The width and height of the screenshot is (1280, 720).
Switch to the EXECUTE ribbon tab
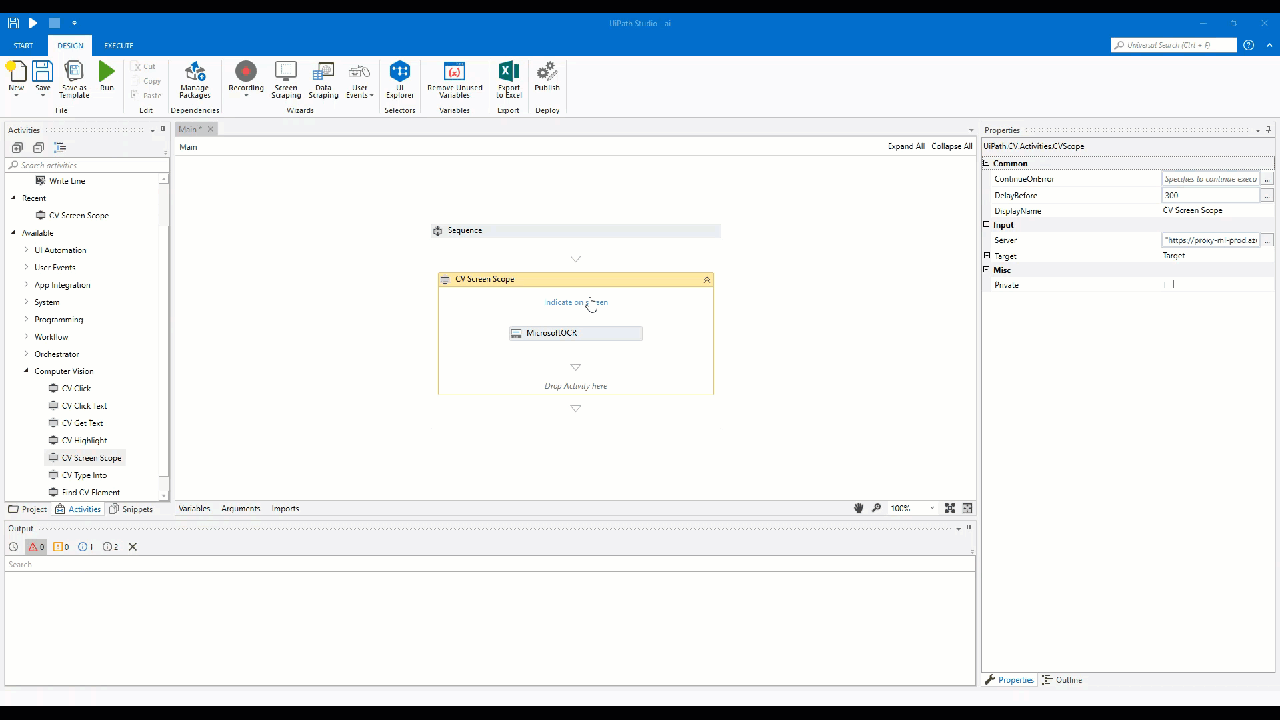click(x=118, y=45)
